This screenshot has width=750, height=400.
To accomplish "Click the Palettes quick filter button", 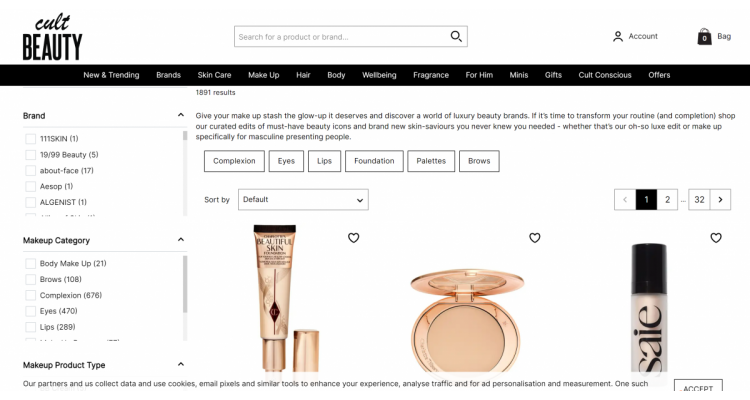I will tap(431, 161).
